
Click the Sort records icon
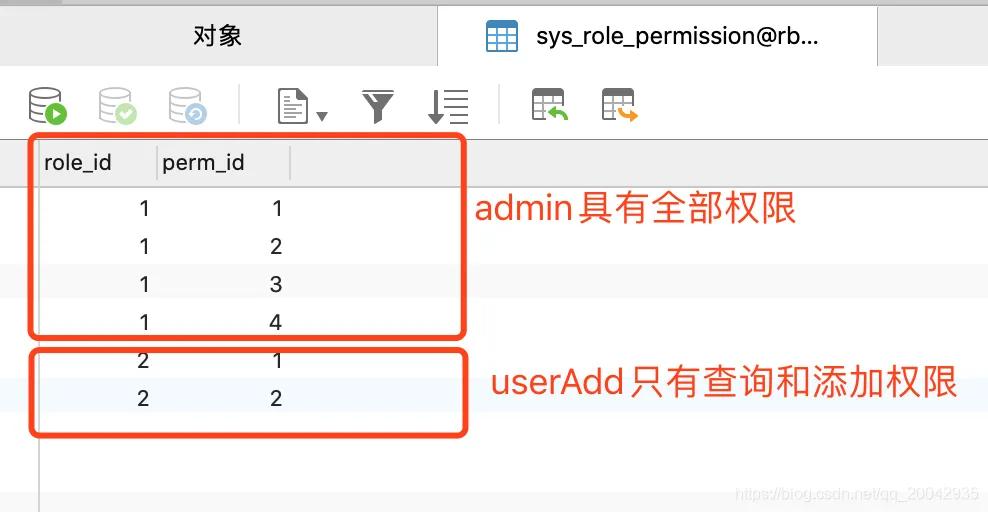pos(448,105)
